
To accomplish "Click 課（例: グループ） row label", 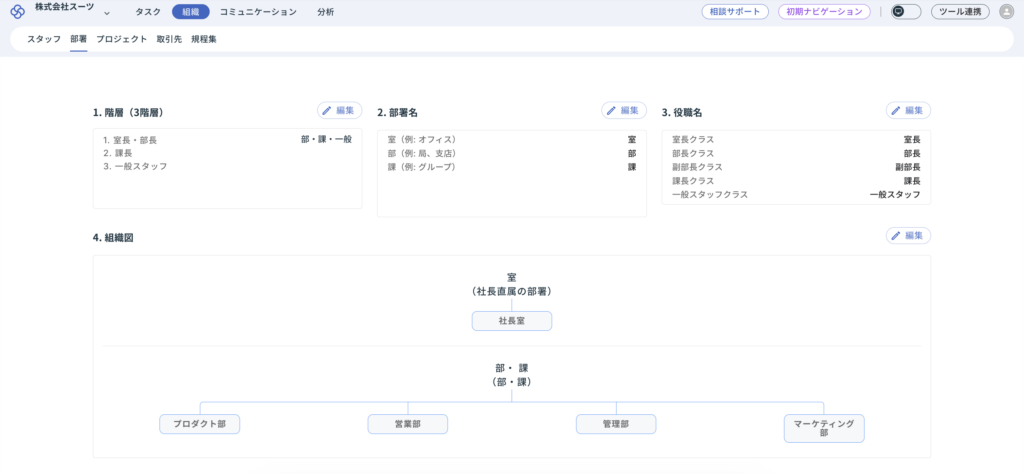I will coord(421,167).
